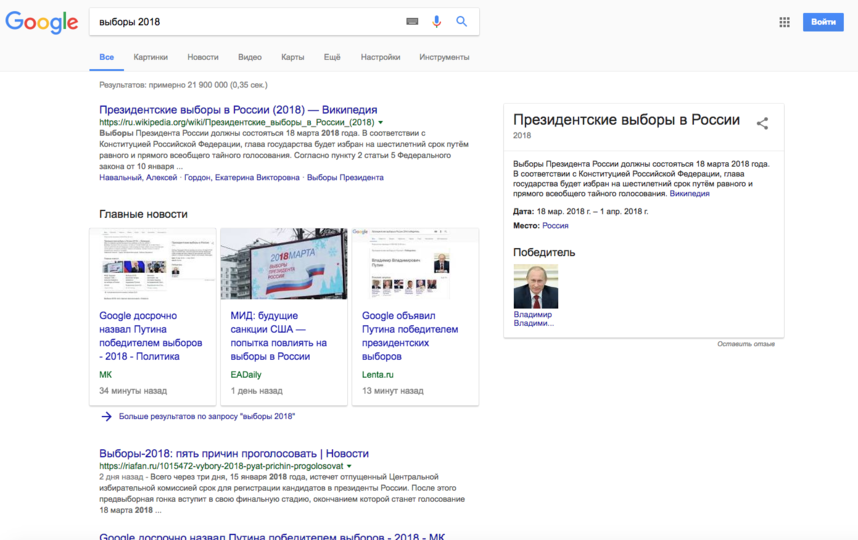Open bottom result Google досрочно назвал Путина
Image resolution: width=858 pixels, height=540 pixels.
[272, 536]
